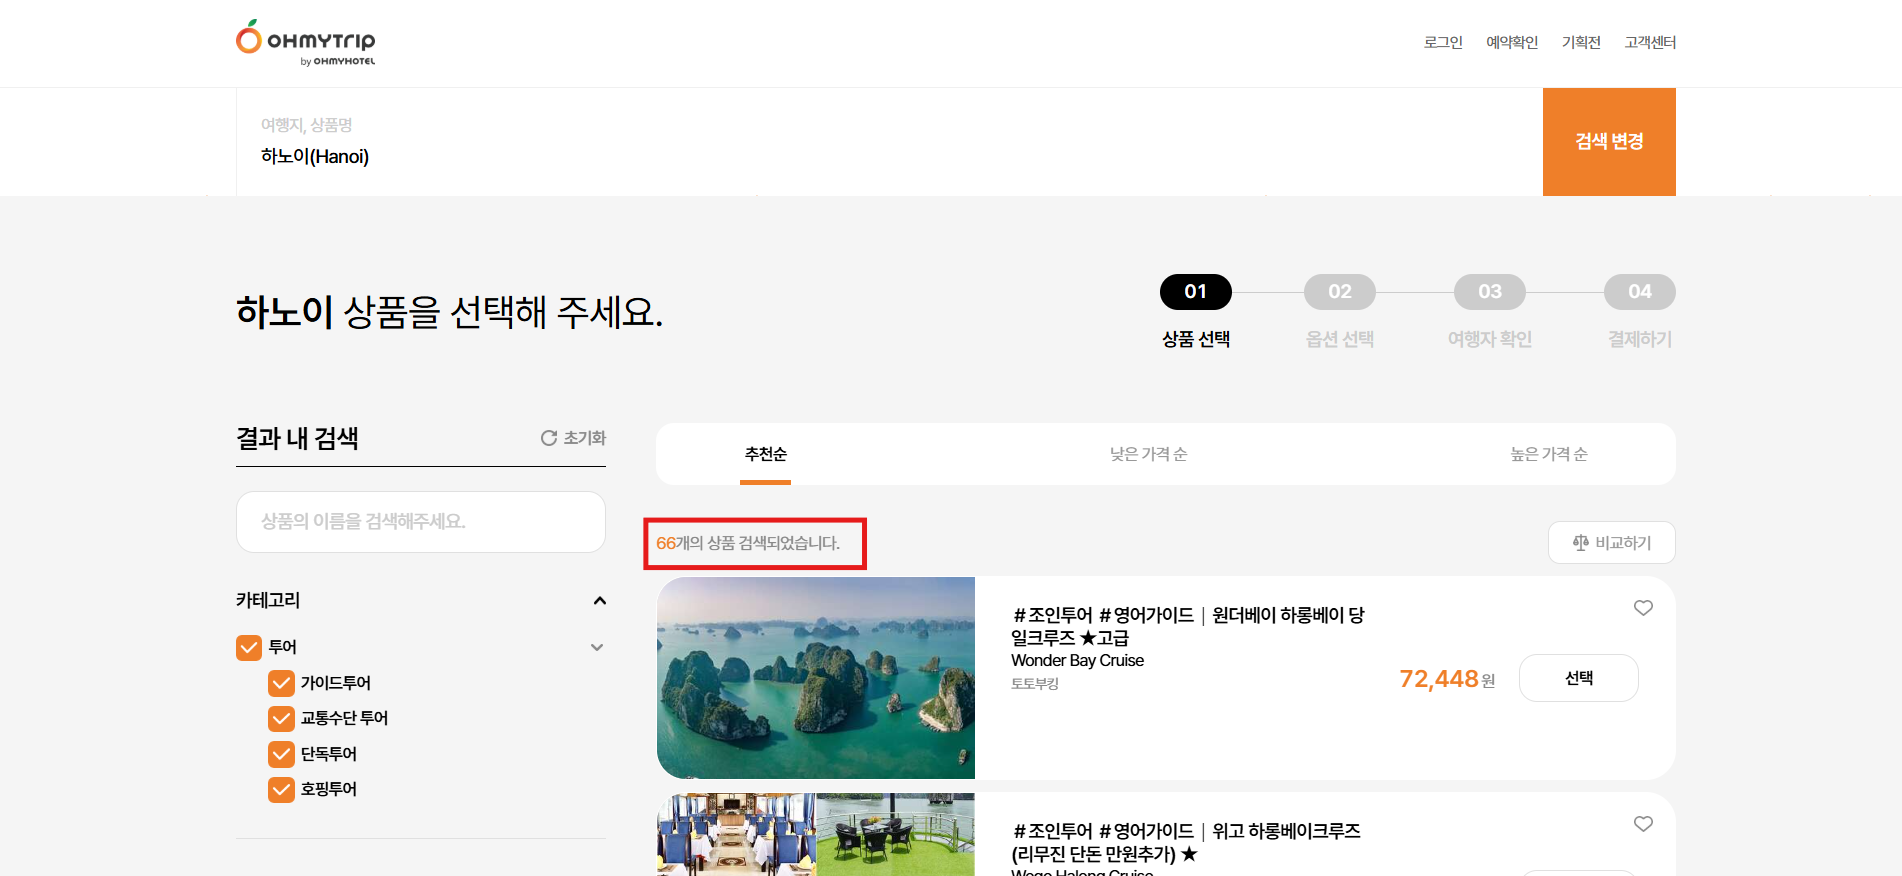Click the 토토부킹 provider label
1902x876 pixels.
1035,684
